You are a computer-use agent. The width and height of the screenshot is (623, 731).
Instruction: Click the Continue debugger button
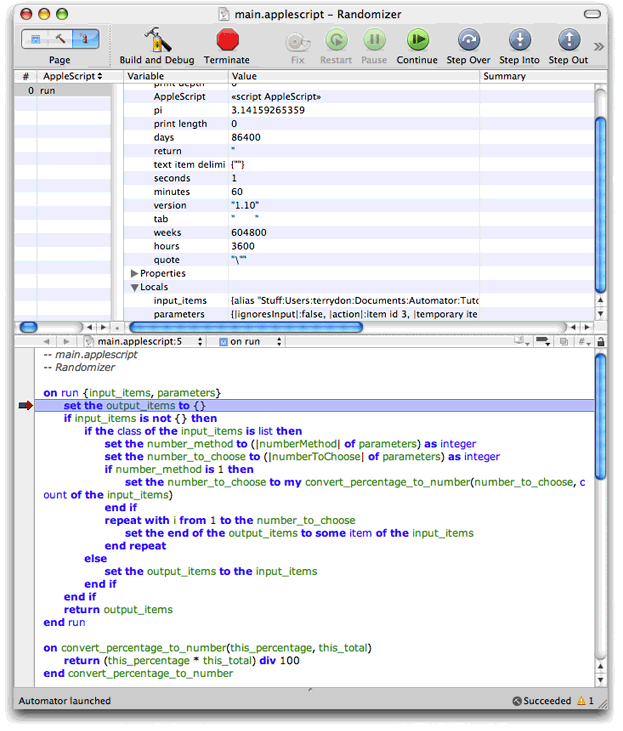click(x=417, y=40)
